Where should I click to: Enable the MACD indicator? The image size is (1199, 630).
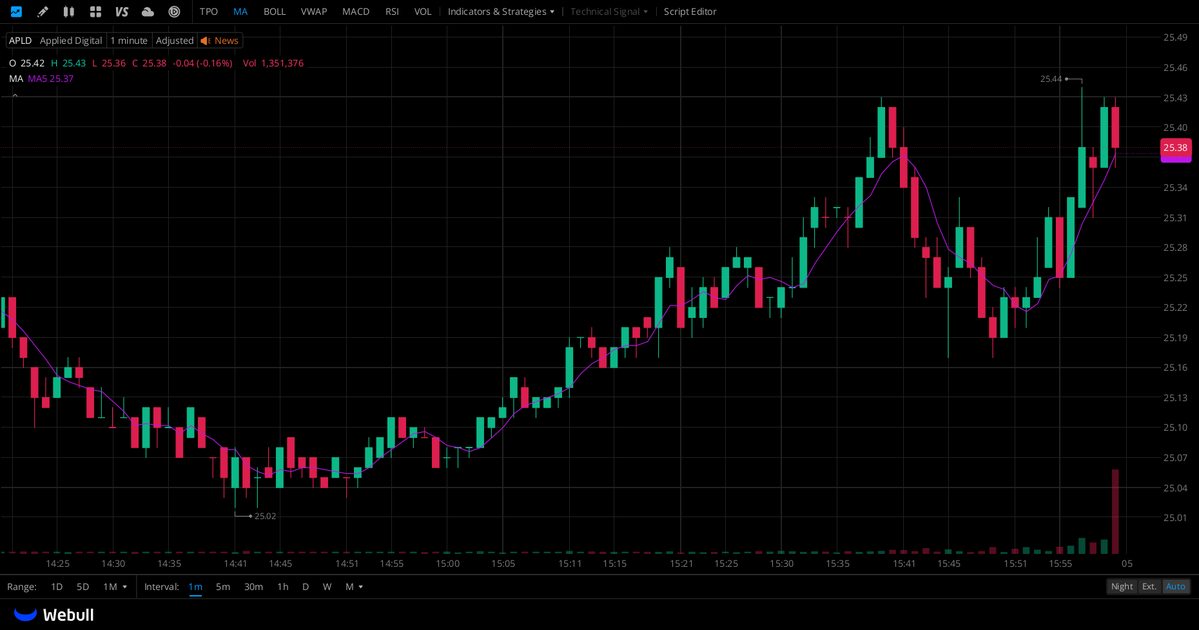[x=356, y=11]
